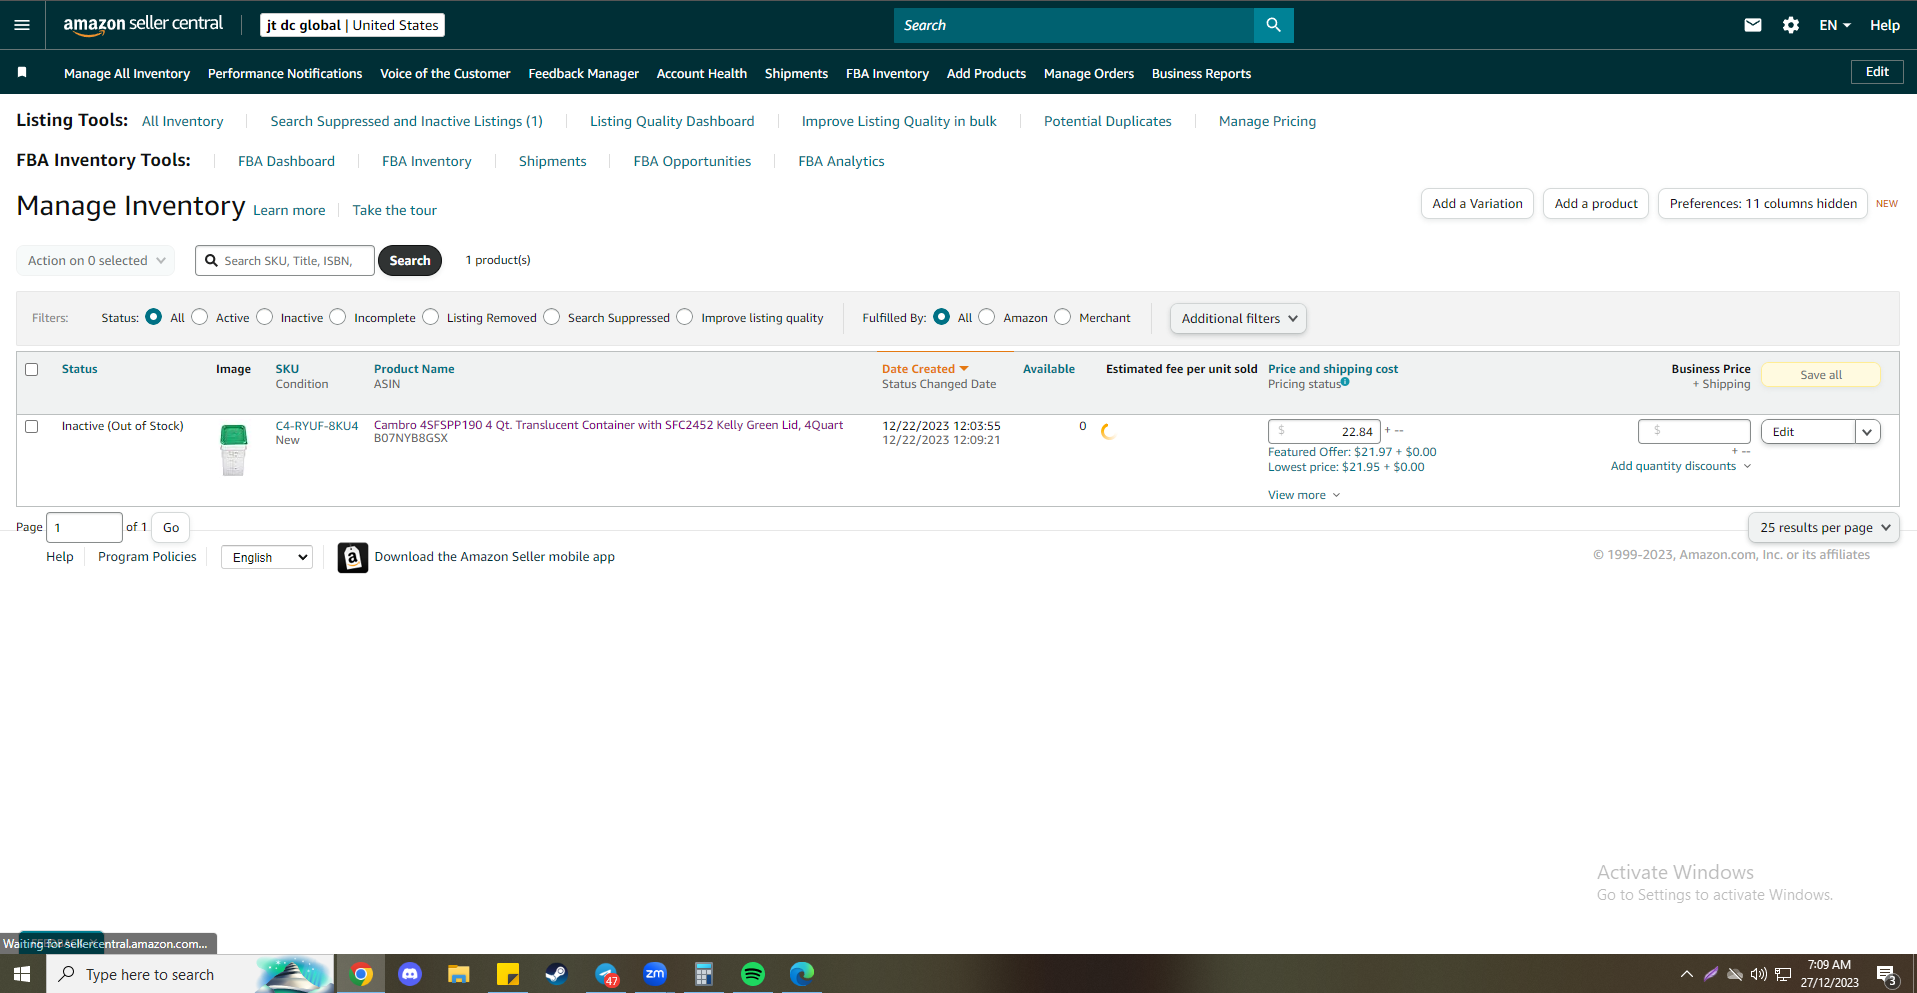The image size is (1917, 993).
Task: Select the Search Suppressed status filter
Action: pyautogui.click(x=552, y=317)
